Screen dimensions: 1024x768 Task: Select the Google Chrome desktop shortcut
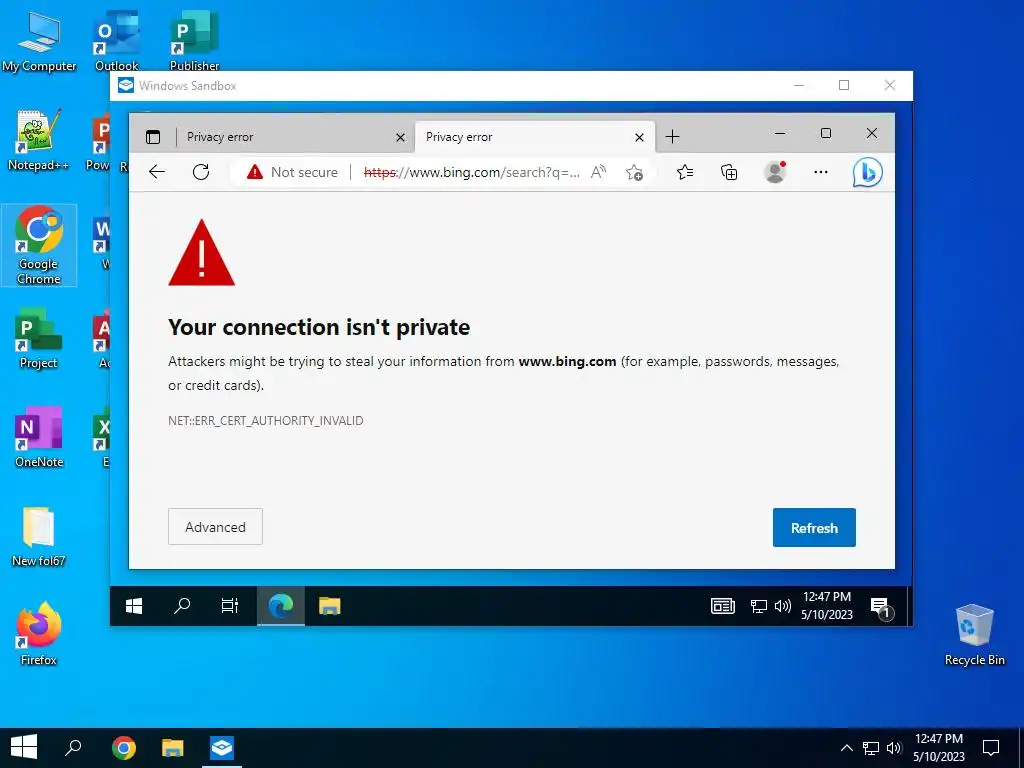(39, 245)
